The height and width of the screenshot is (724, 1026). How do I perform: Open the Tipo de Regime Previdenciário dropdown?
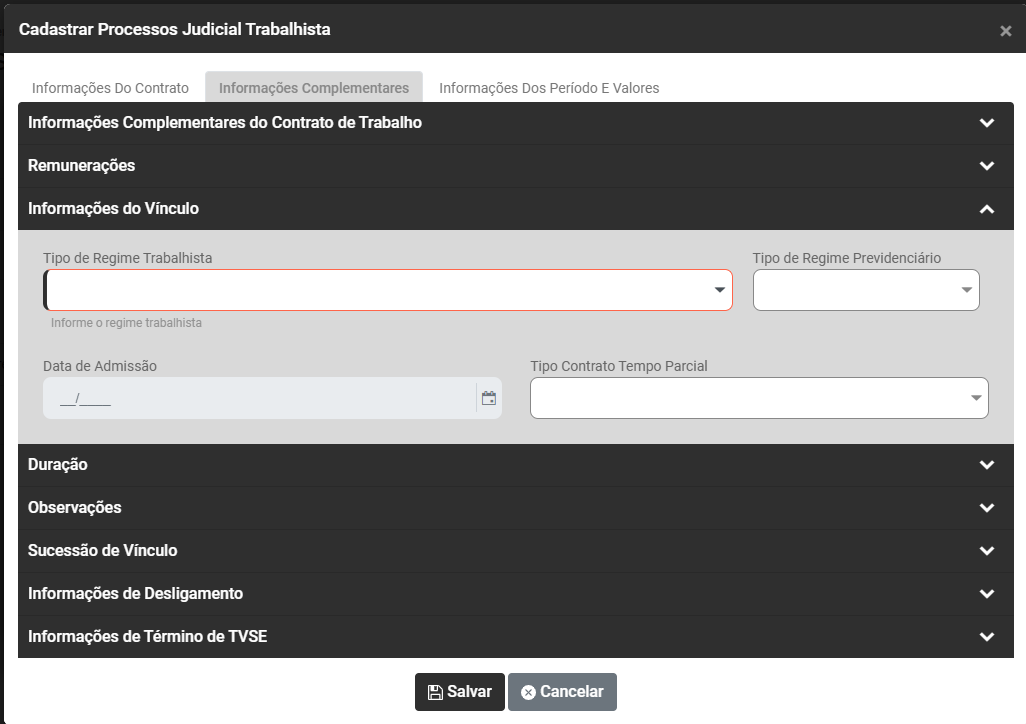click(866, 290)
